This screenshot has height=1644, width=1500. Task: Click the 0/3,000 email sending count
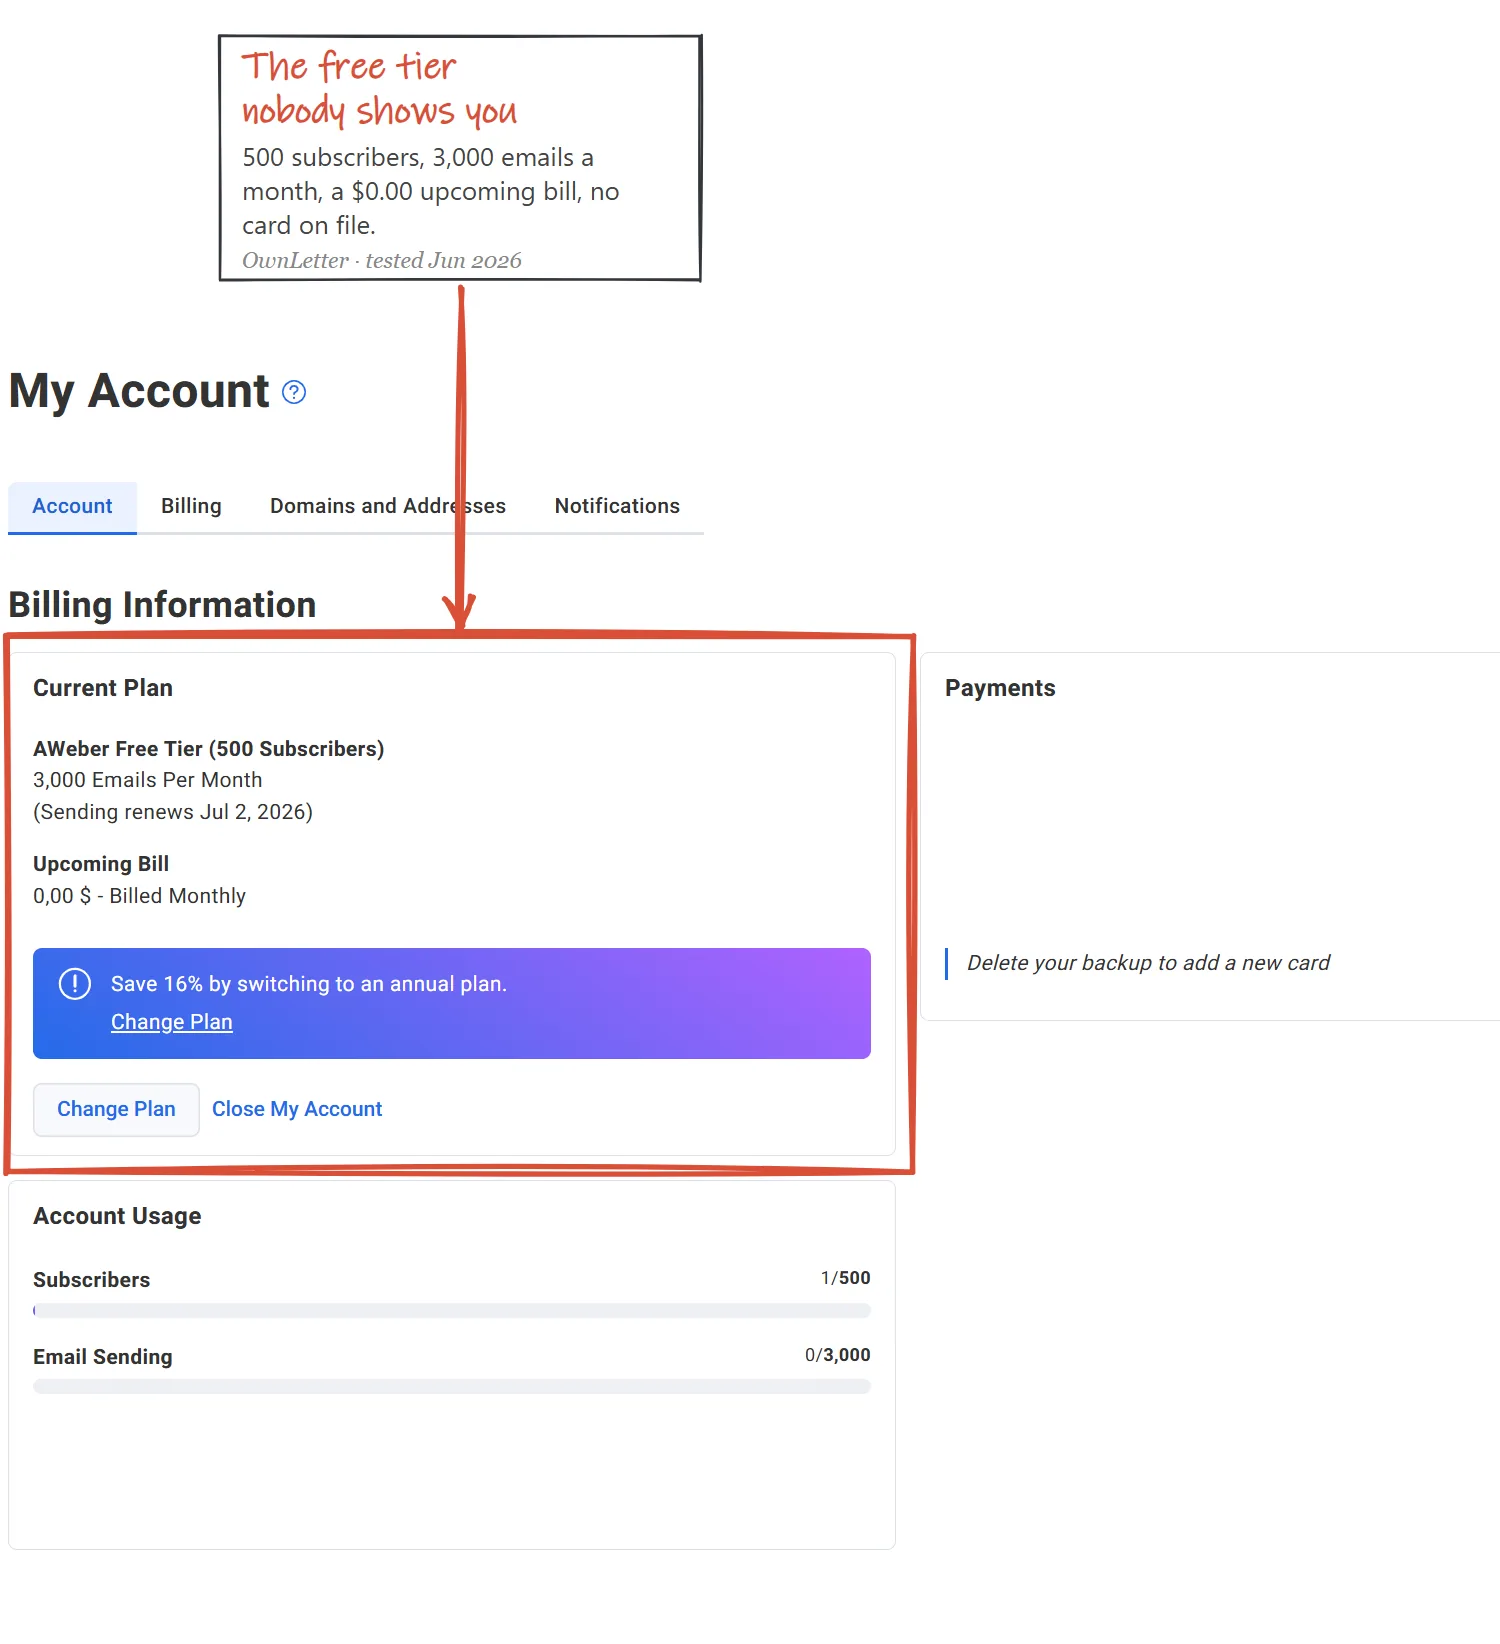pyautogui.click(x=838, y=1355)
